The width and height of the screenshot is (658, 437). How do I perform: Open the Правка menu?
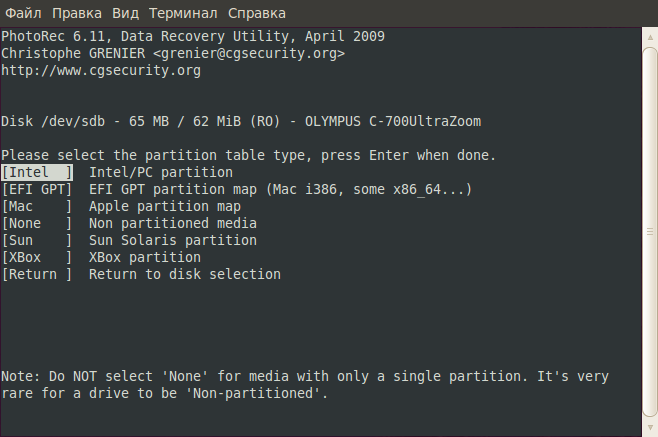tap(77, 13)
